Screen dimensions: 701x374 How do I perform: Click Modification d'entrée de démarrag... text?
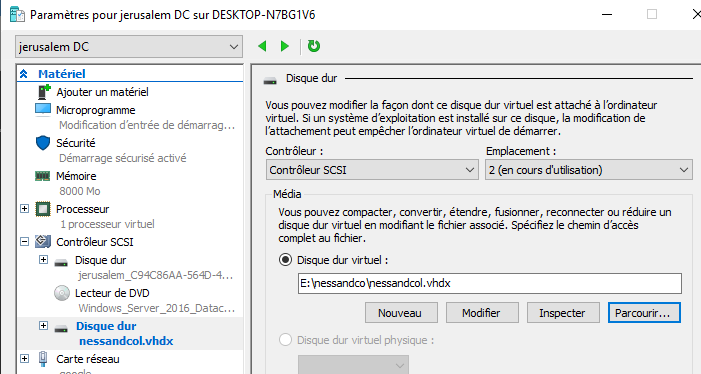click(x=147, y=125)
